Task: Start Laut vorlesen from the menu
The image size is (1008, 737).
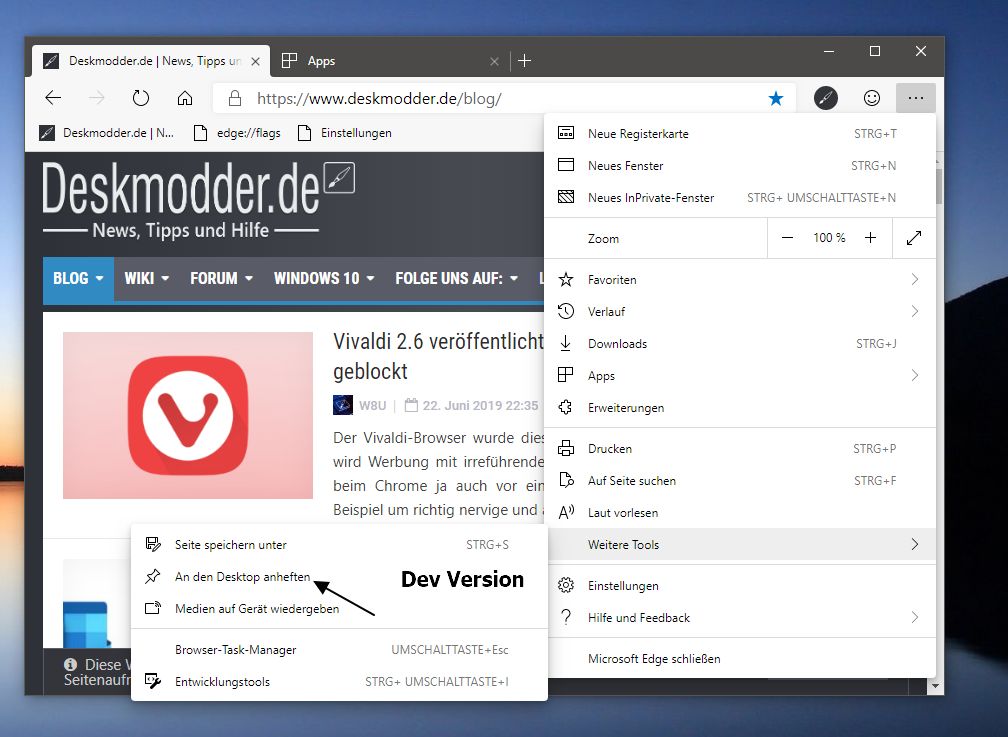Action: pos(740,513)
